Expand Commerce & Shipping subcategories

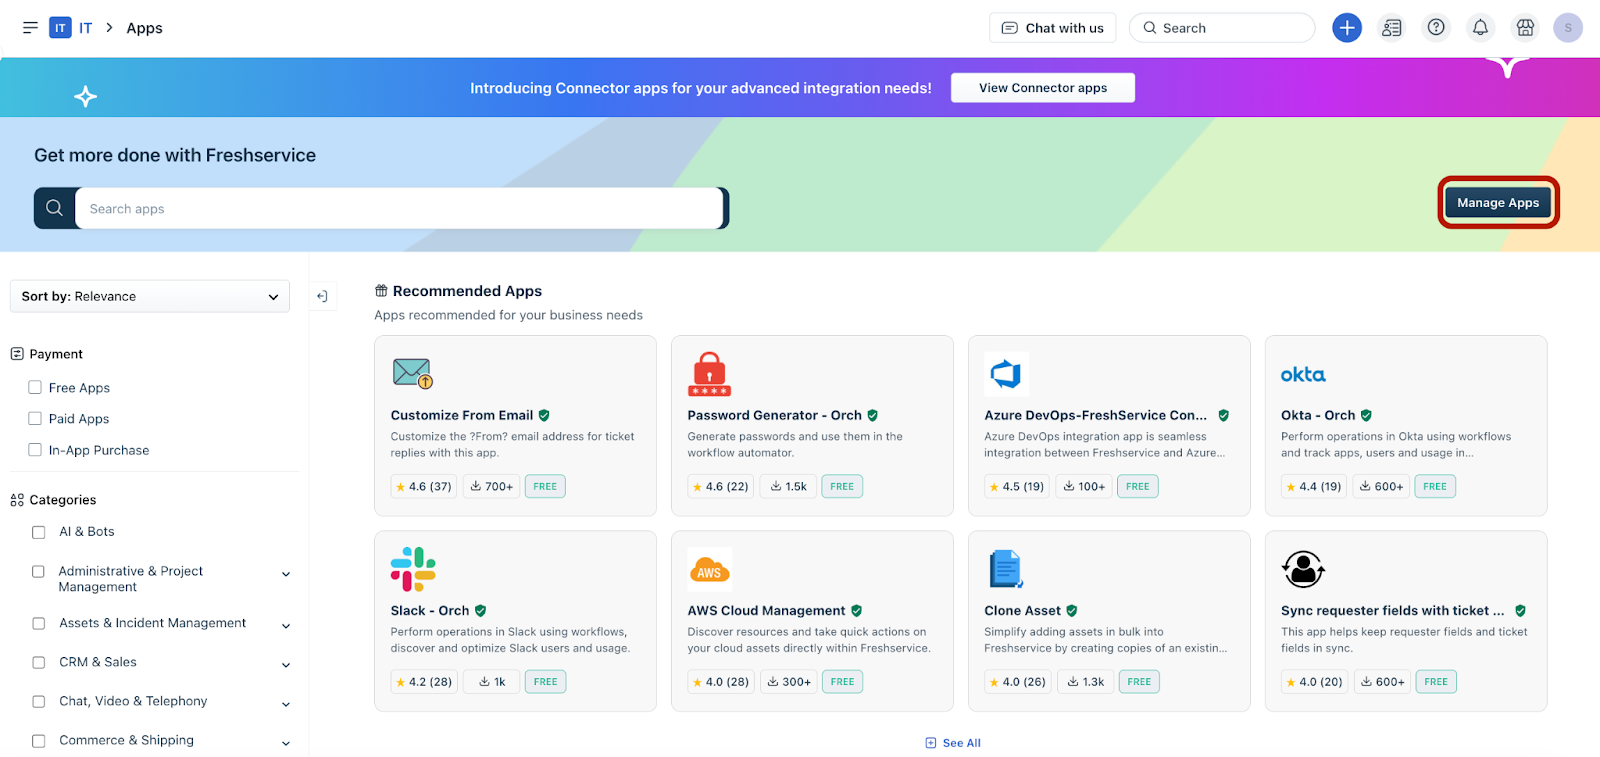[x=286, y=743]
